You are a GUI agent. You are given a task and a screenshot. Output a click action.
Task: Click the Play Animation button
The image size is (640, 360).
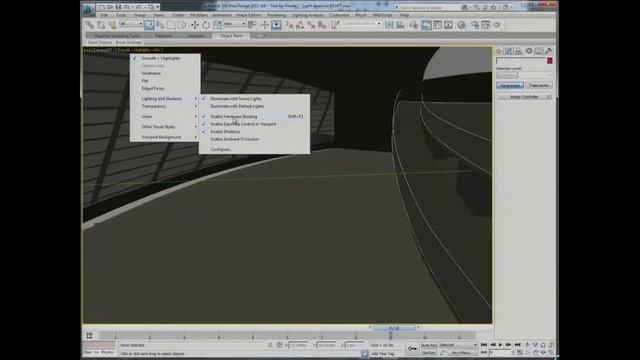[x=501, y=345]
